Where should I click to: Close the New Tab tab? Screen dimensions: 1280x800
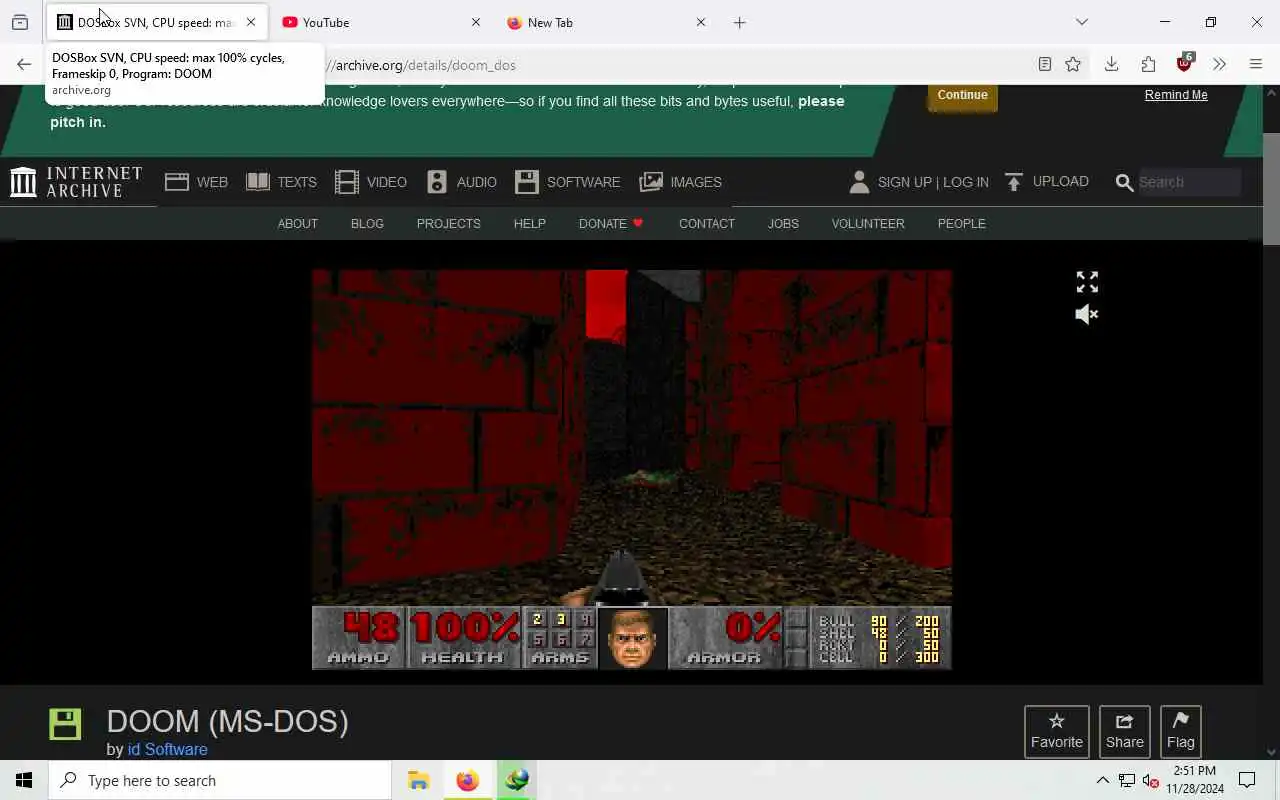(x=701, y=22)
